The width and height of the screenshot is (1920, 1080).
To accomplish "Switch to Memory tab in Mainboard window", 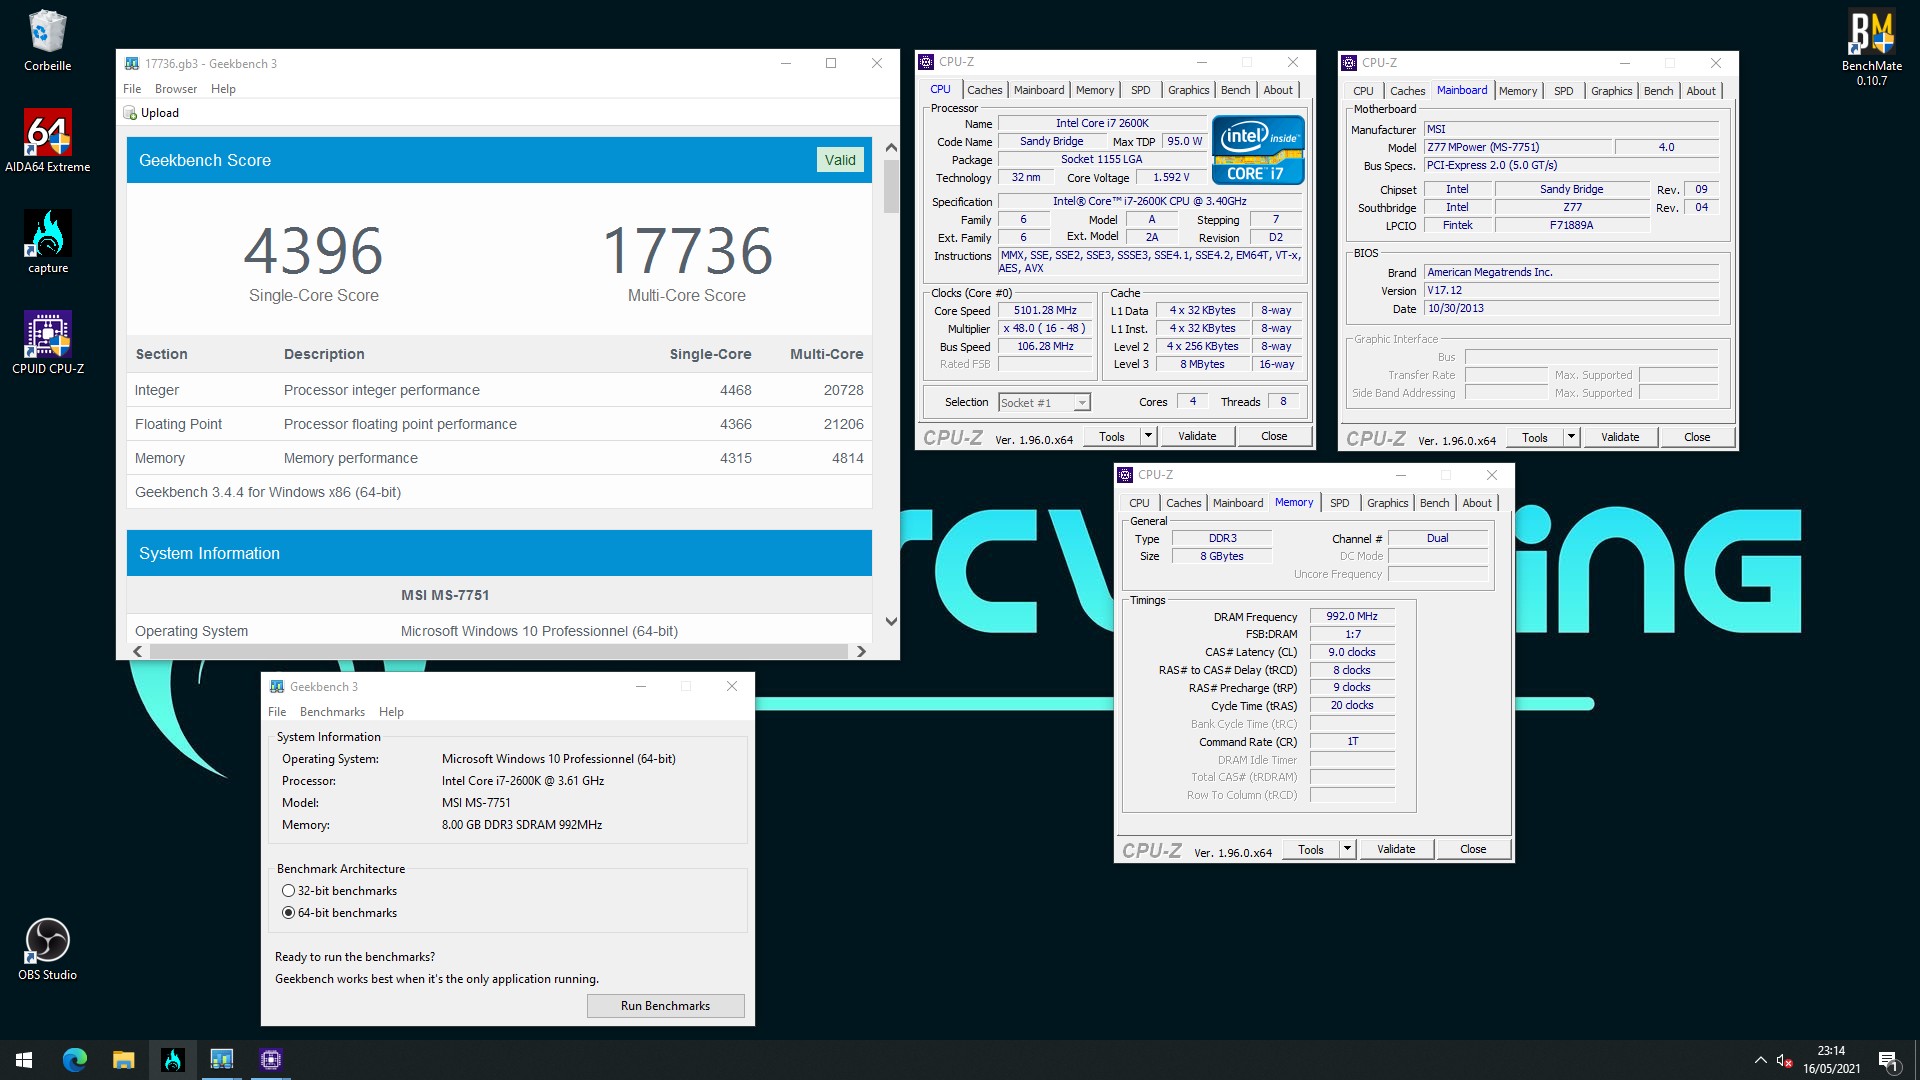I will [1517, 91].
